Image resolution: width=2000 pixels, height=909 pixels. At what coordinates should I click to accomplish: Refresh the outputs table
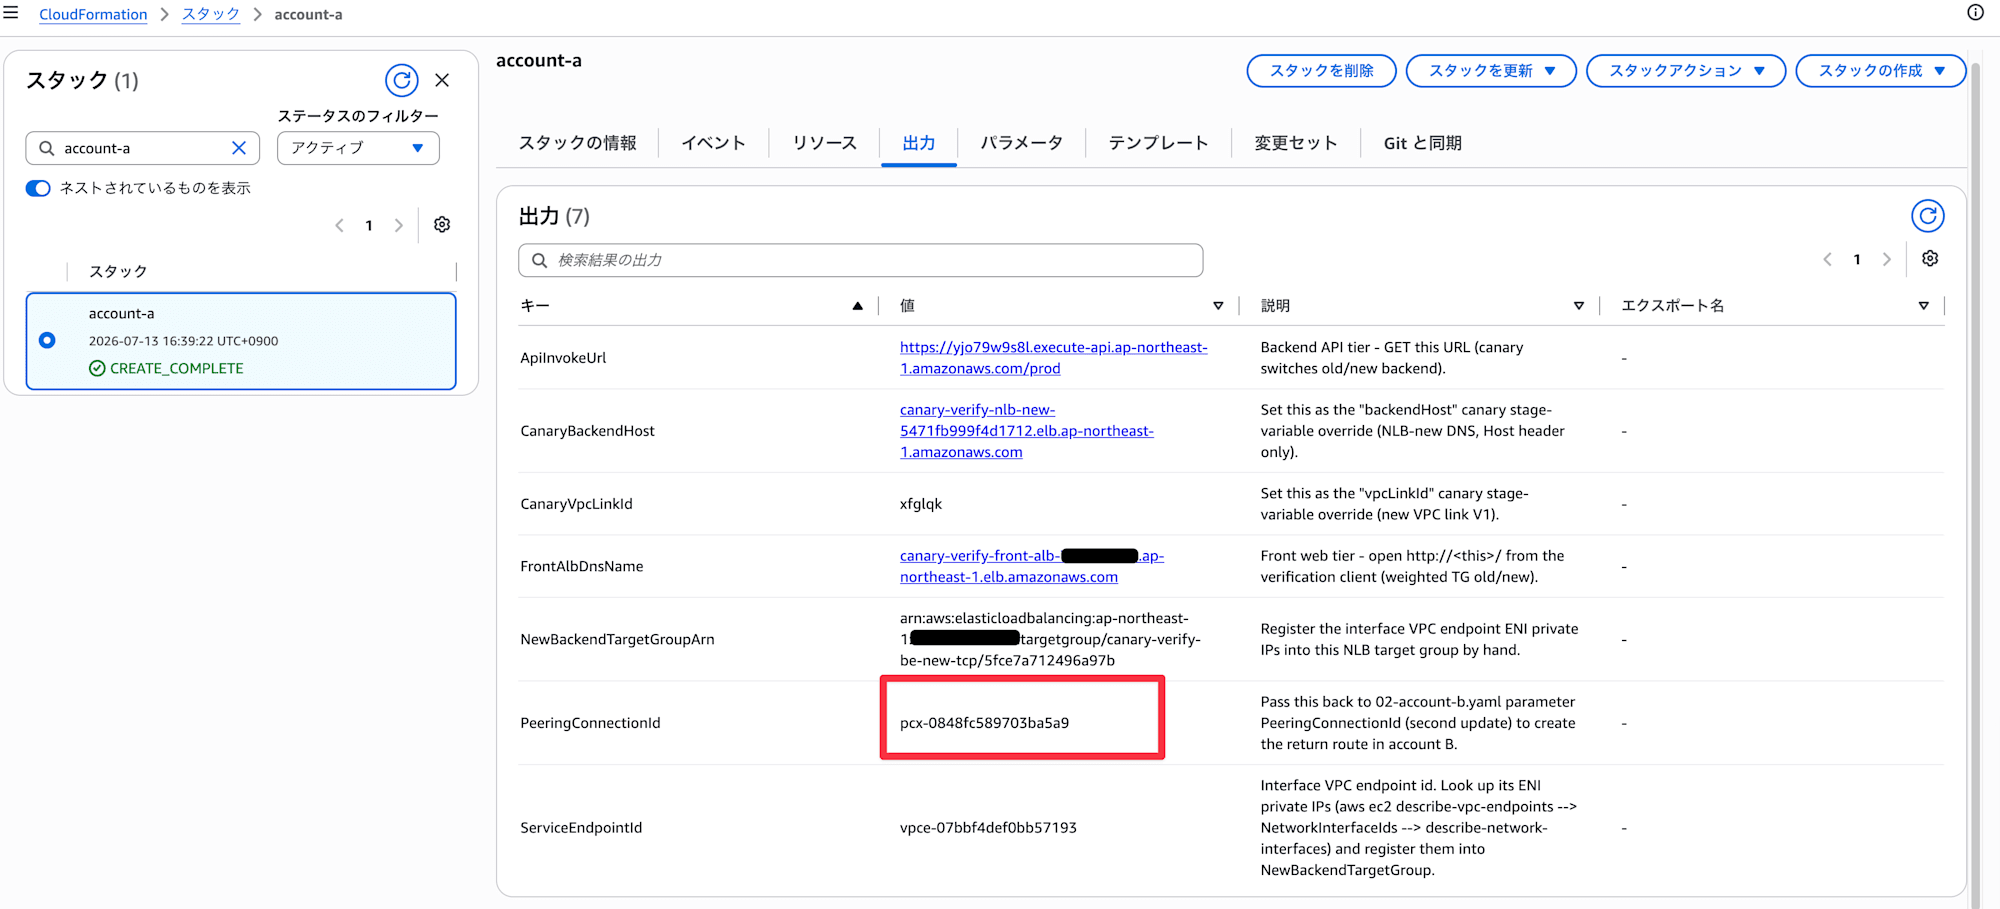[1927, 216]
